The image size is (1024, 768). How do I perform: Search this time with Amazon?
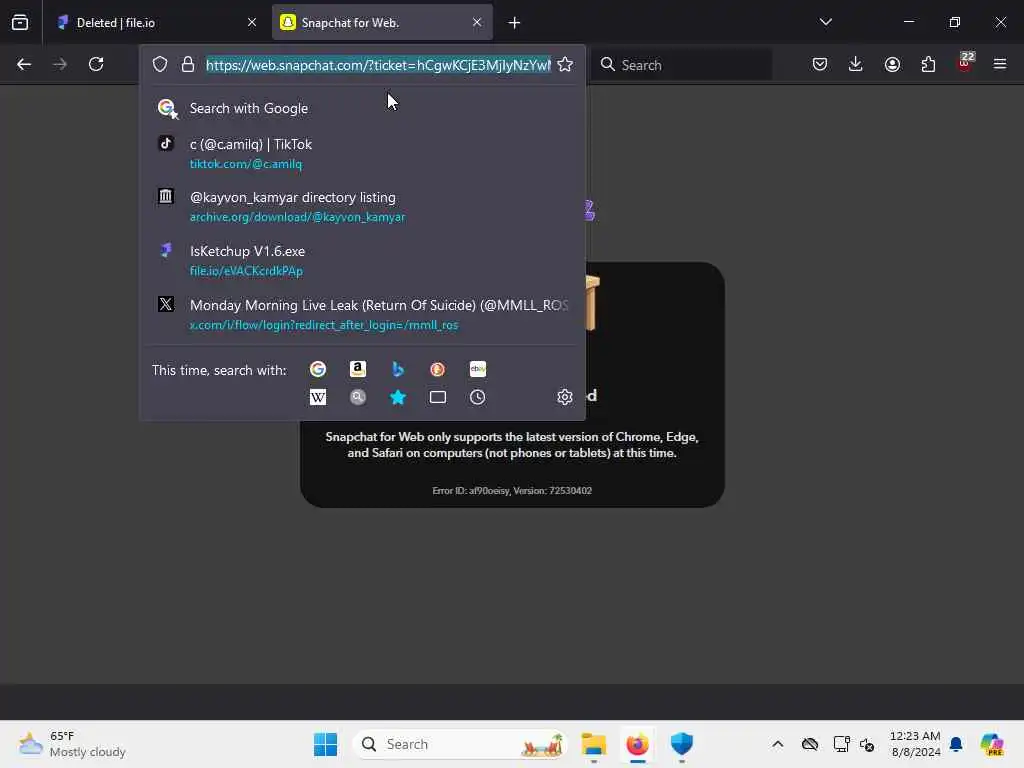[358, 370]
